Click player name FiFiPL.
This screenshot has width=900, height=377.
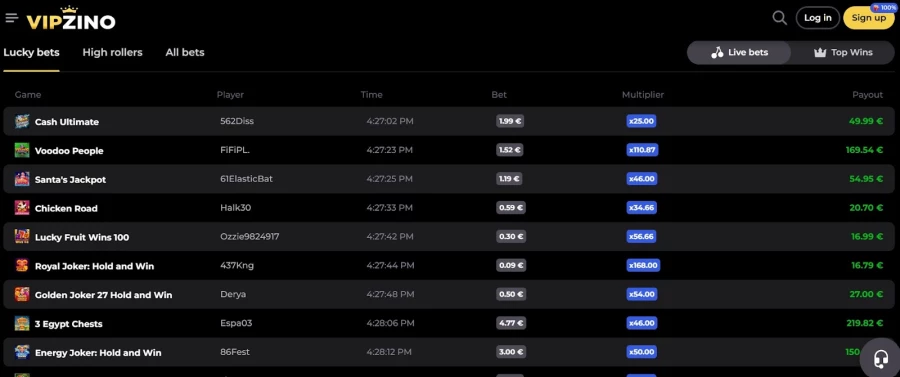tap(235, 150)
